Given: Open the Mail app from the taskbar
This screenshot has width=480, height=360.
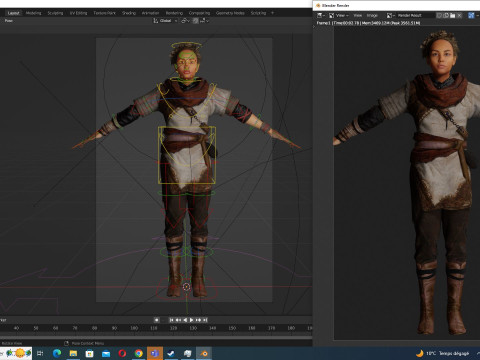Looking at the screenshot, I should coord(106,353).
